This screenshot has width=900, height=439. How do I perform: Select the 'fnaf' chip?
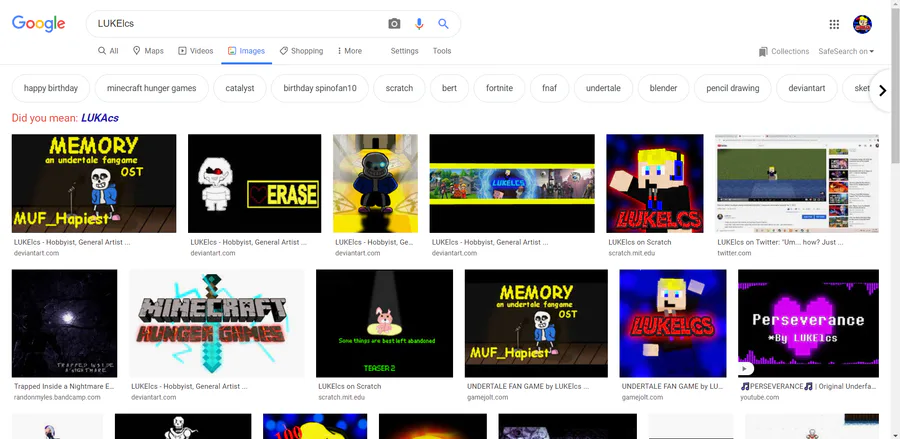coord(549,88)
